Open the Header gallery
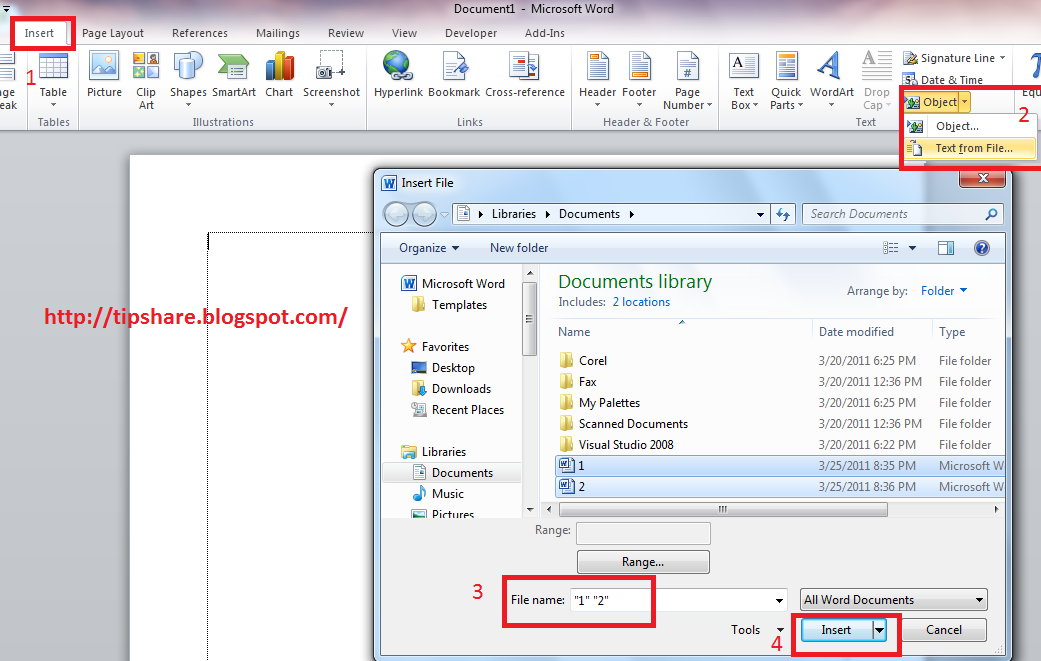 tap(598, 80)
